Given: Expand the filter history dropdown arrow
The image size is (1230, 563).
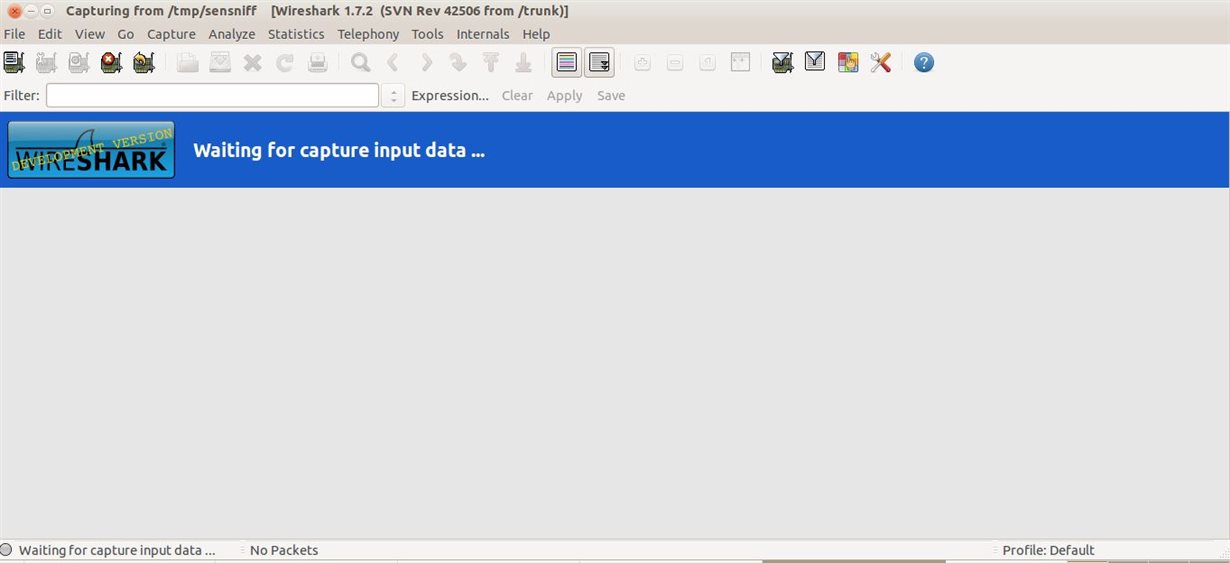Looking at the screenshot, I should click(394, 96).
